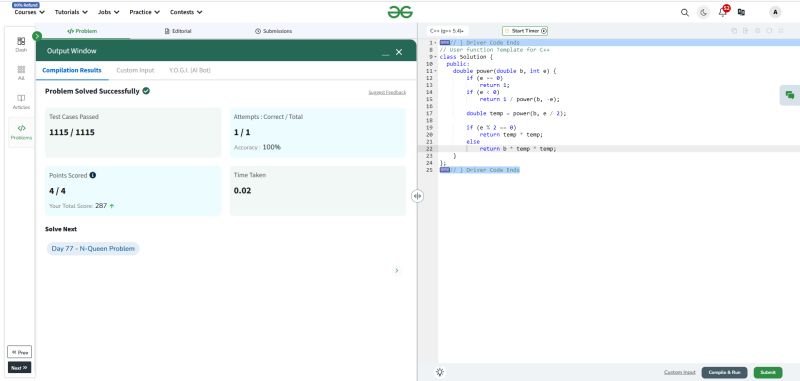Open Day 77 N-Queen Problem
Viewport: 800px width, 381px height.
click(x=93, y=249)
